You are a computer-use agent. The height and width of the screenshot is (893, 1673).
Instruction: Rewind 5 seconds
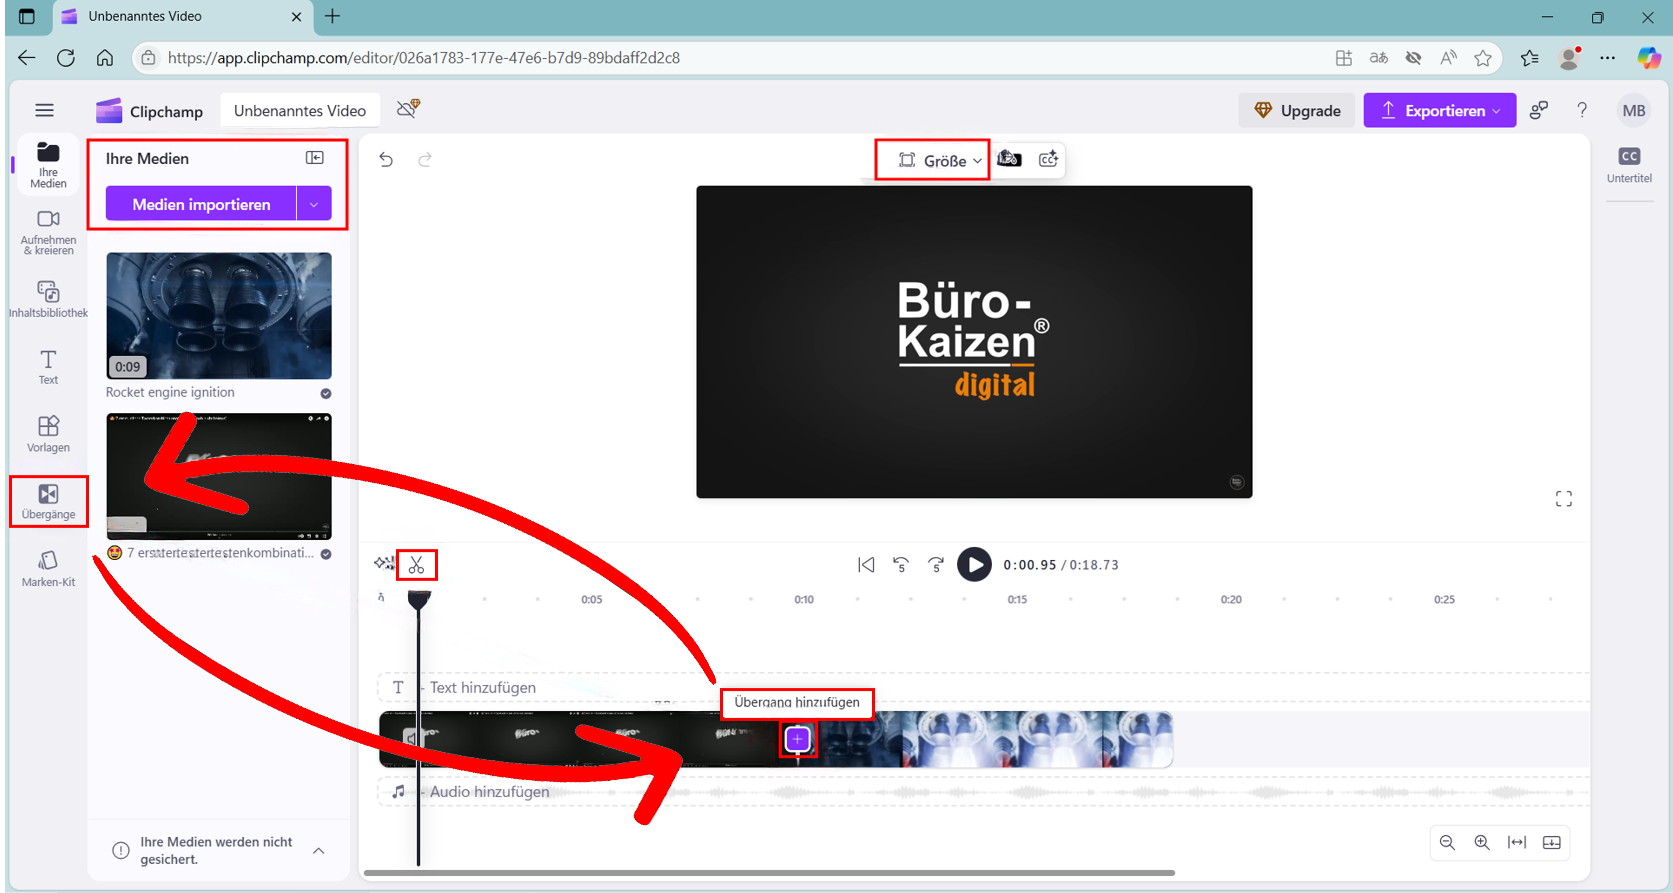pyautogui.click(x=901, y=565)
